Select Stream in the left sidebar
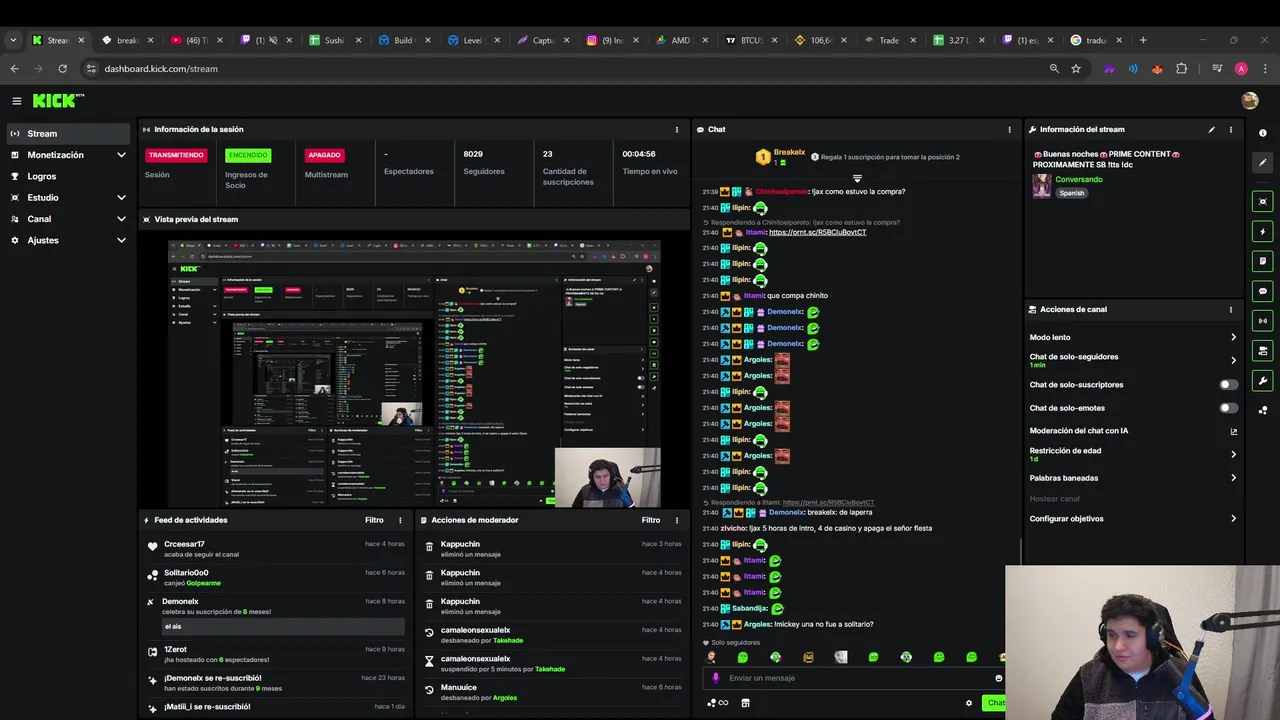 point(68,134)
